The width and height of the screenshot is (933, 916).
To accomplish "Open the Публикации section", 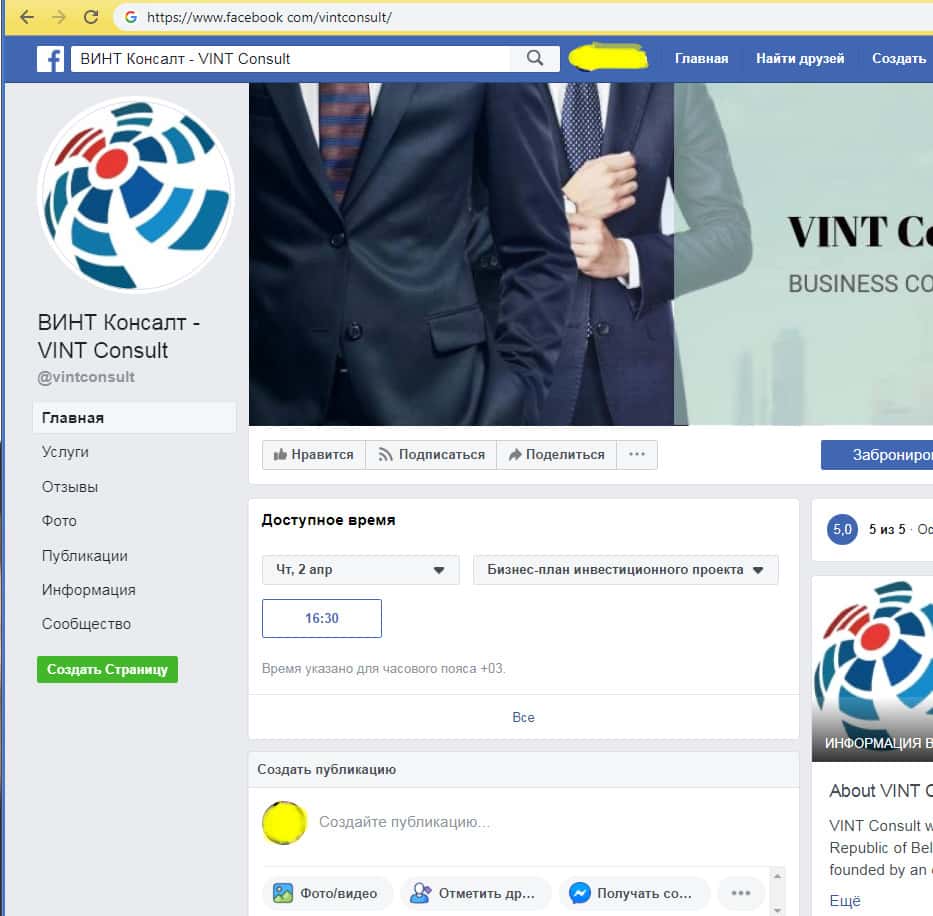I will point(84,556).
